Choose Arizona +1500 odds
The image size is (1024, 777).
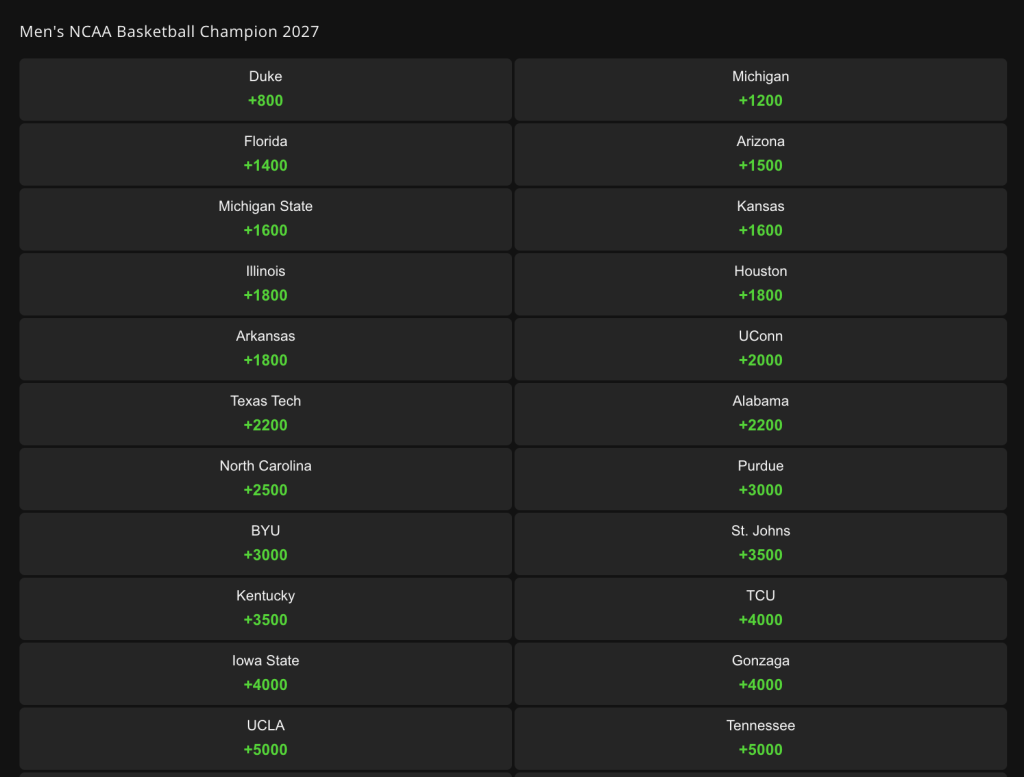[x=760, y=154]
